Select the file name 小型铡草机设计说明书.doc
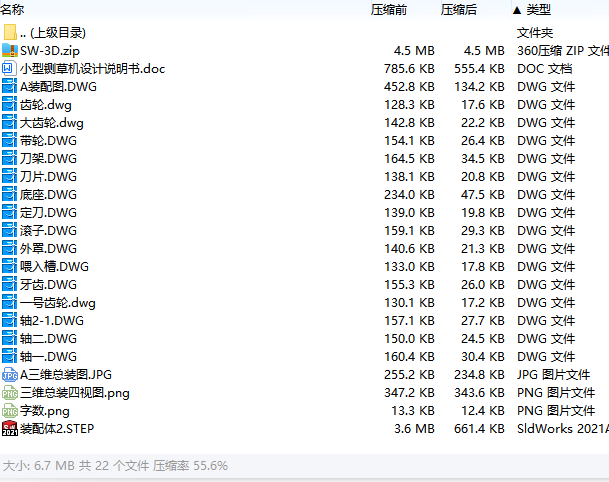 point(93,69)
